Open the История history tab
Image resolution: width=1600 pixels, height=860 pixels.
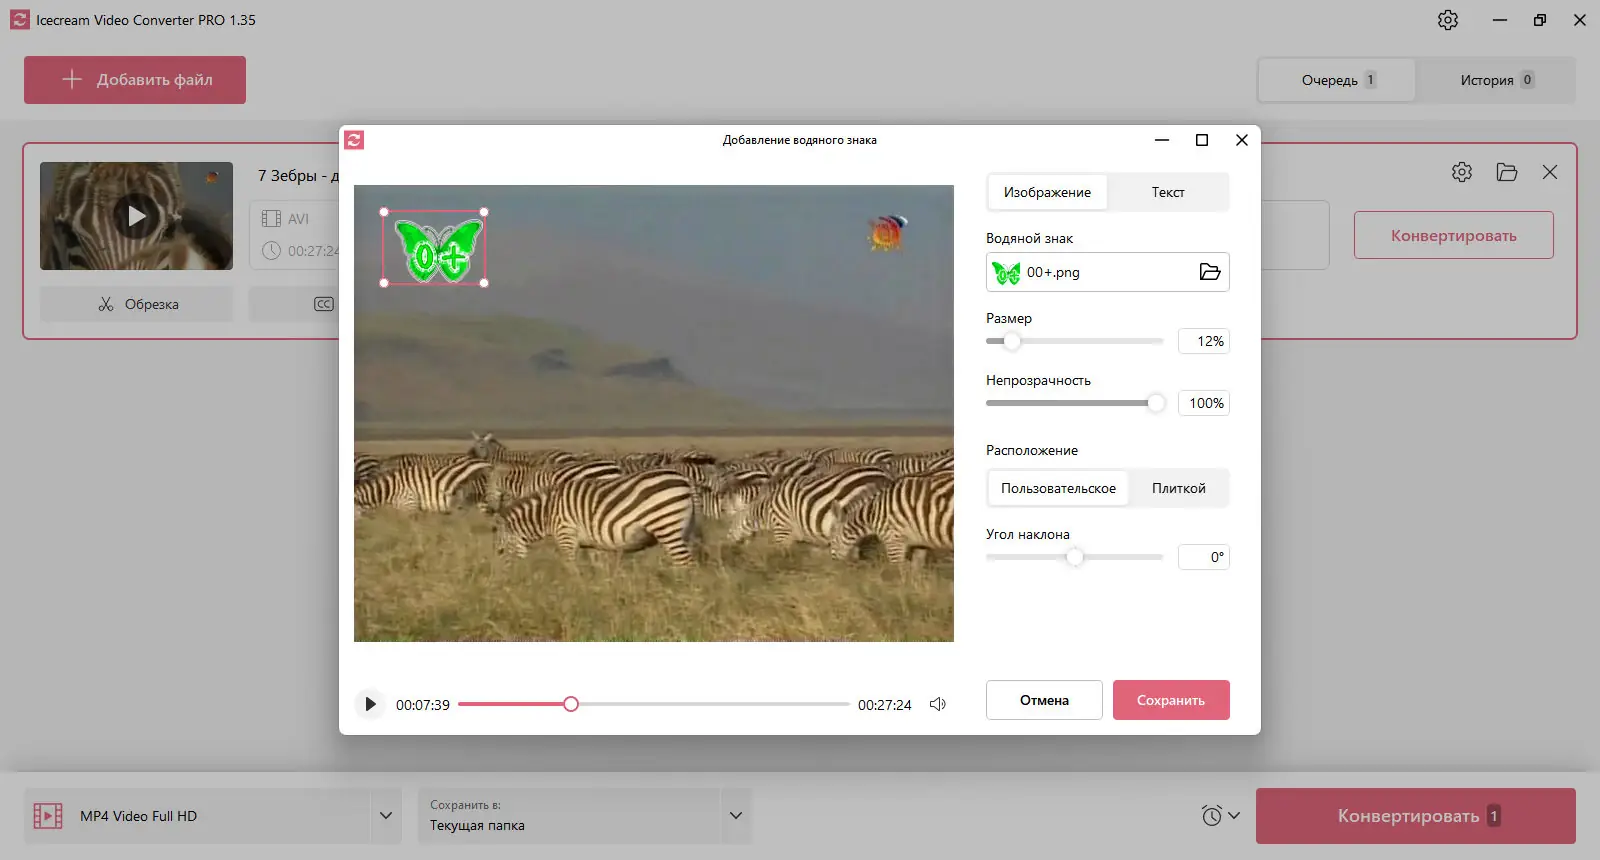(1496, 80)
